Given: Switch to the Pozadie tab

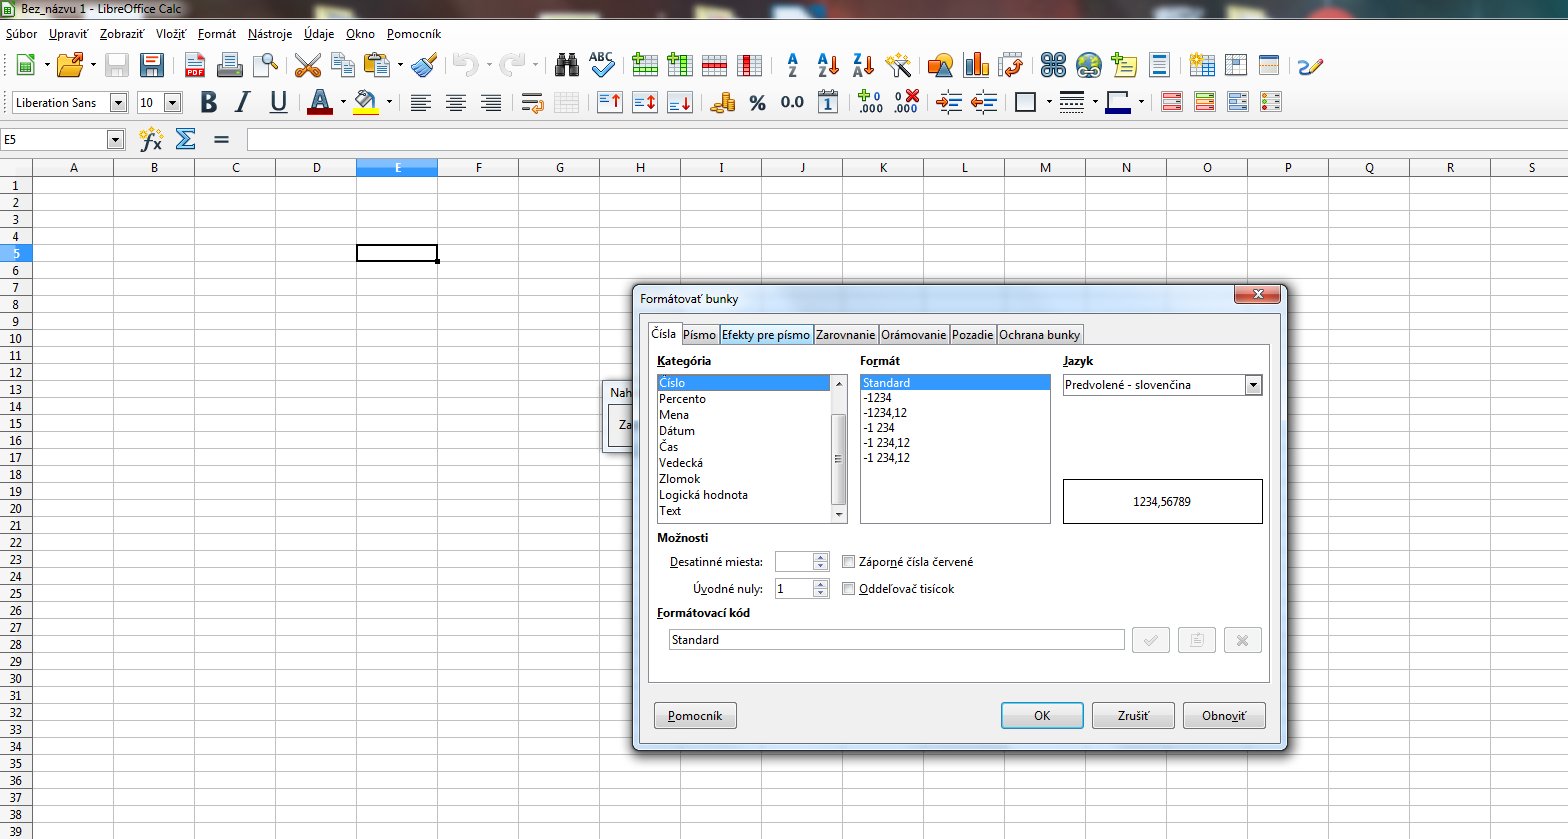Looking at the screenshot, I should click(x=972, y=335).
